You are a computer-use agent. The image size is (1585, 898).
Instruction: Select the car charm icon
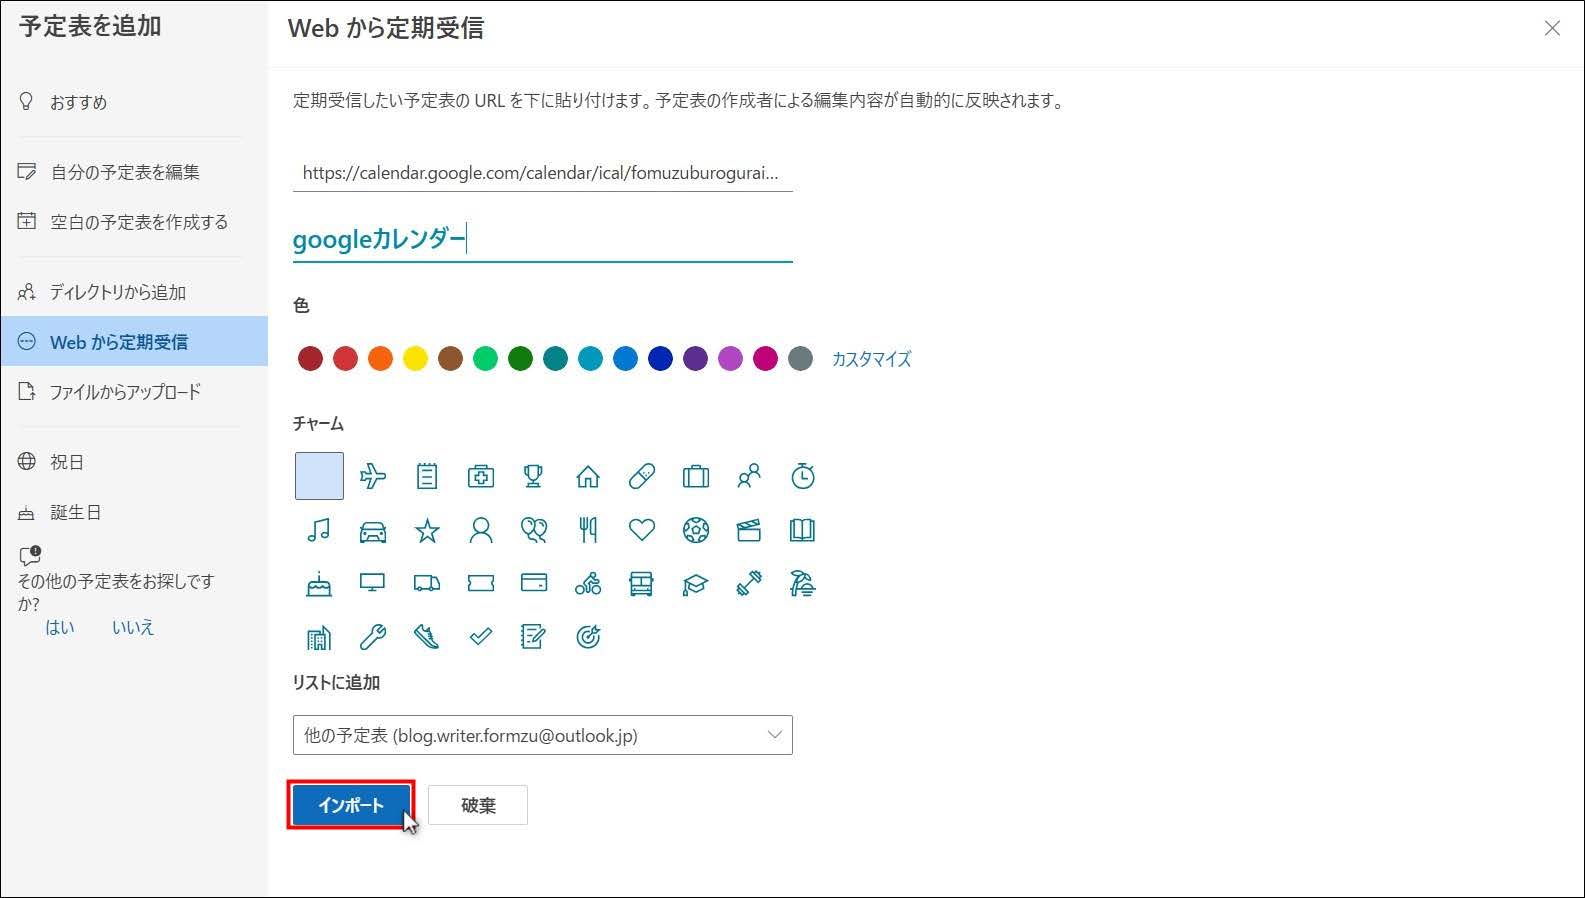[373, 530]
